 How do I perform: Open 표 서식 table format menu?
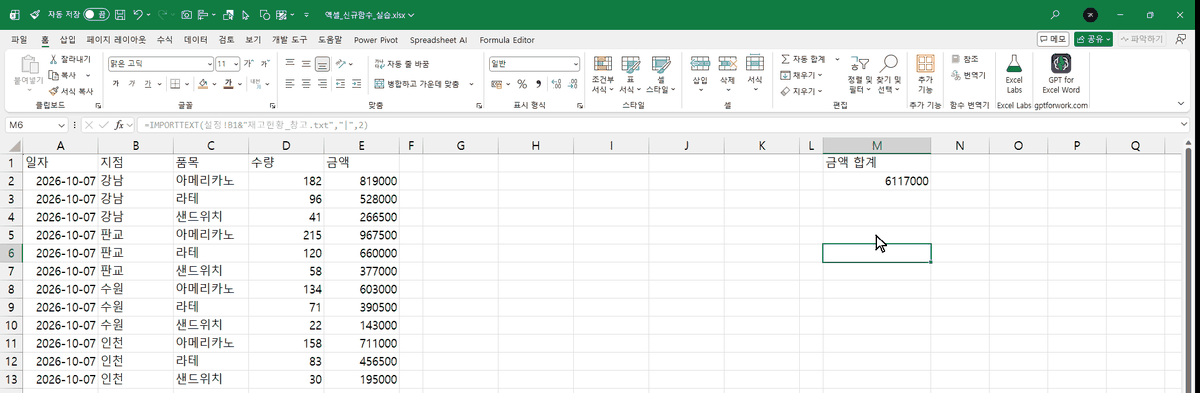[629, 74]
